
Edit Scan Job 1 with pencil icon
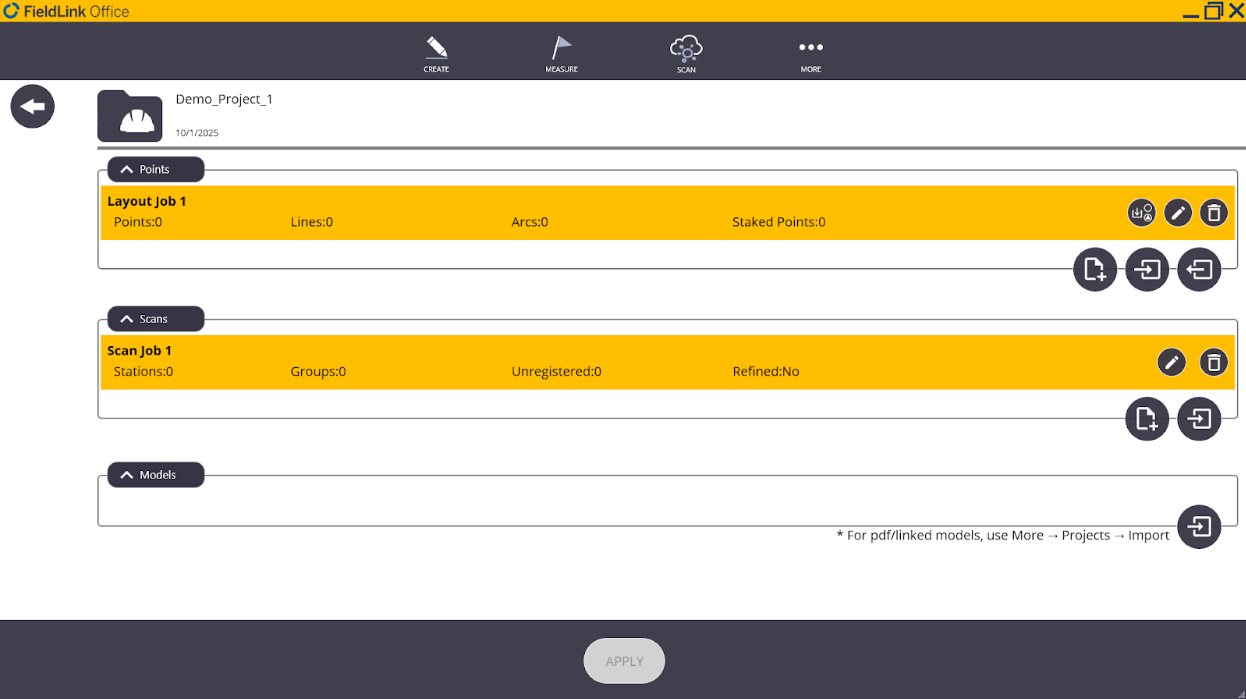1171,362
